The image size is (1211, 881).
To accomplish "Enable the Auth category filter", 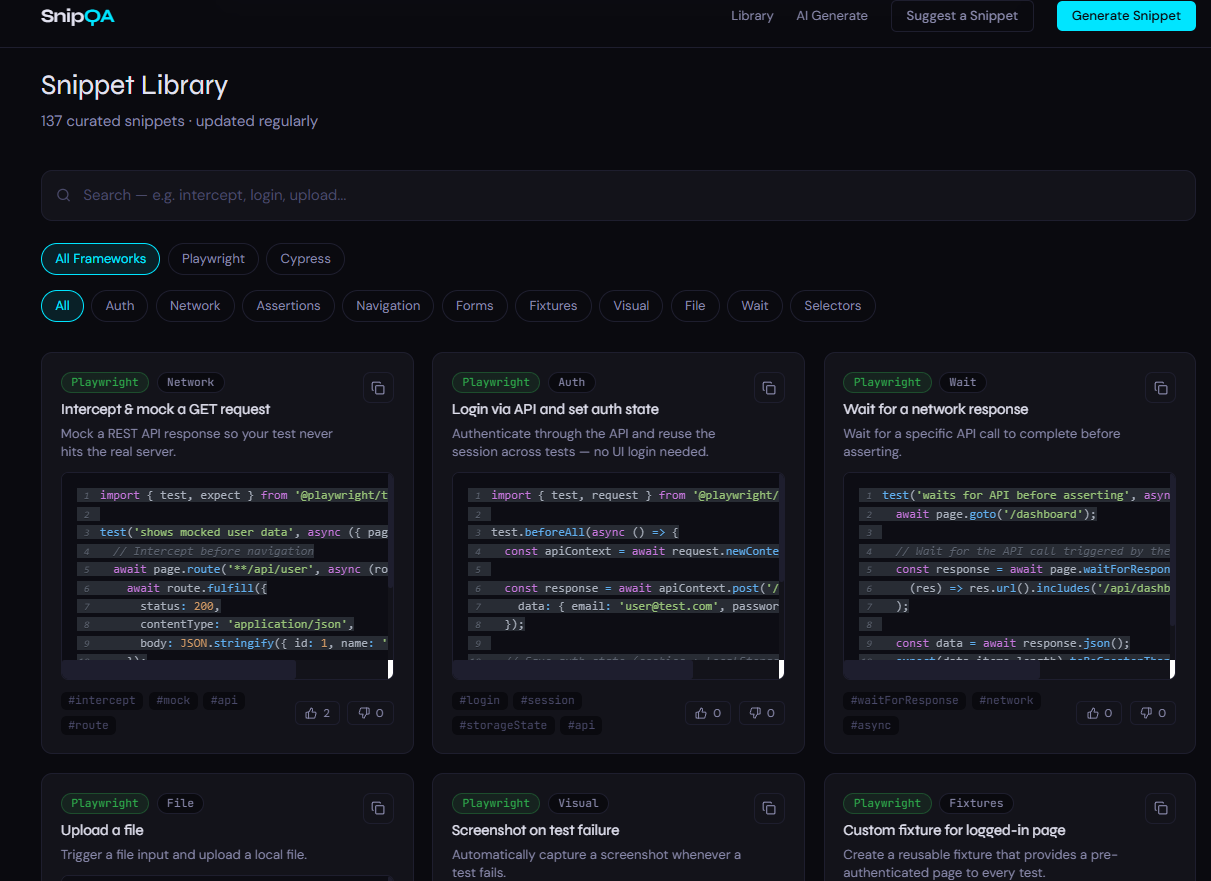I will [x=119, y=305].
